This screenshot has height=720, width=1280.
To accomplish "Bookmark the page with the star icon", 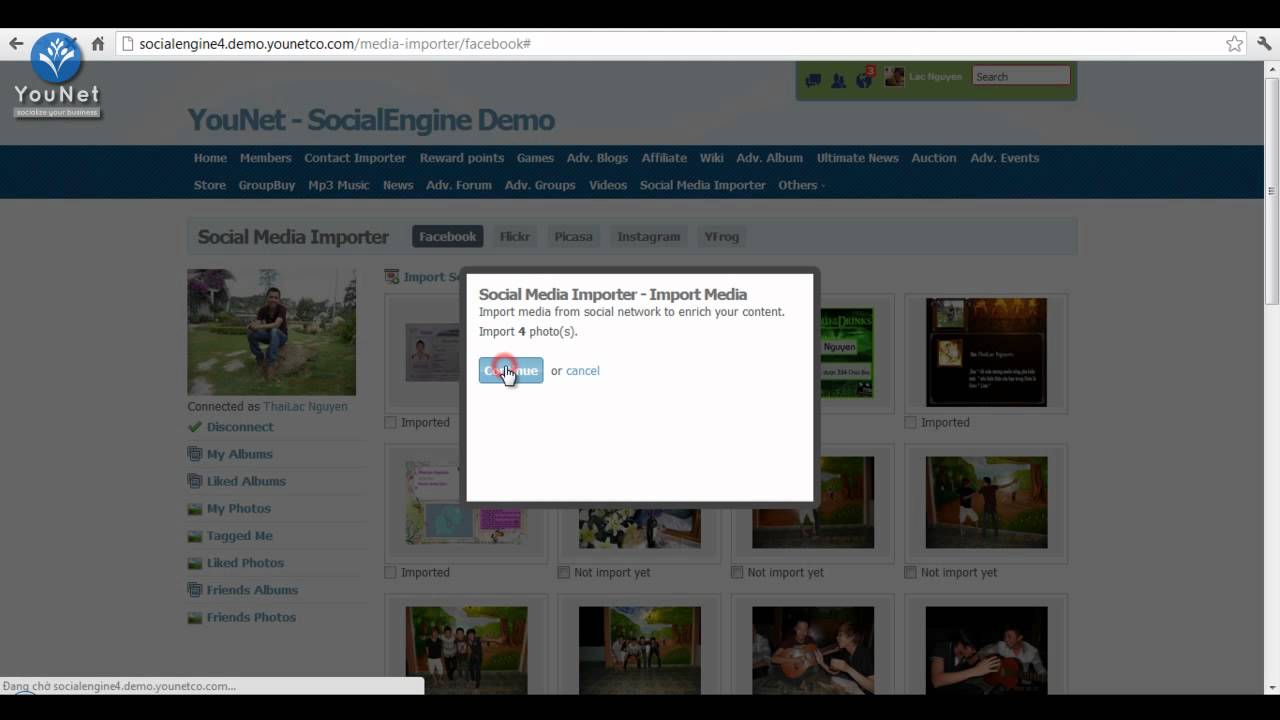I will [1235, 44].
